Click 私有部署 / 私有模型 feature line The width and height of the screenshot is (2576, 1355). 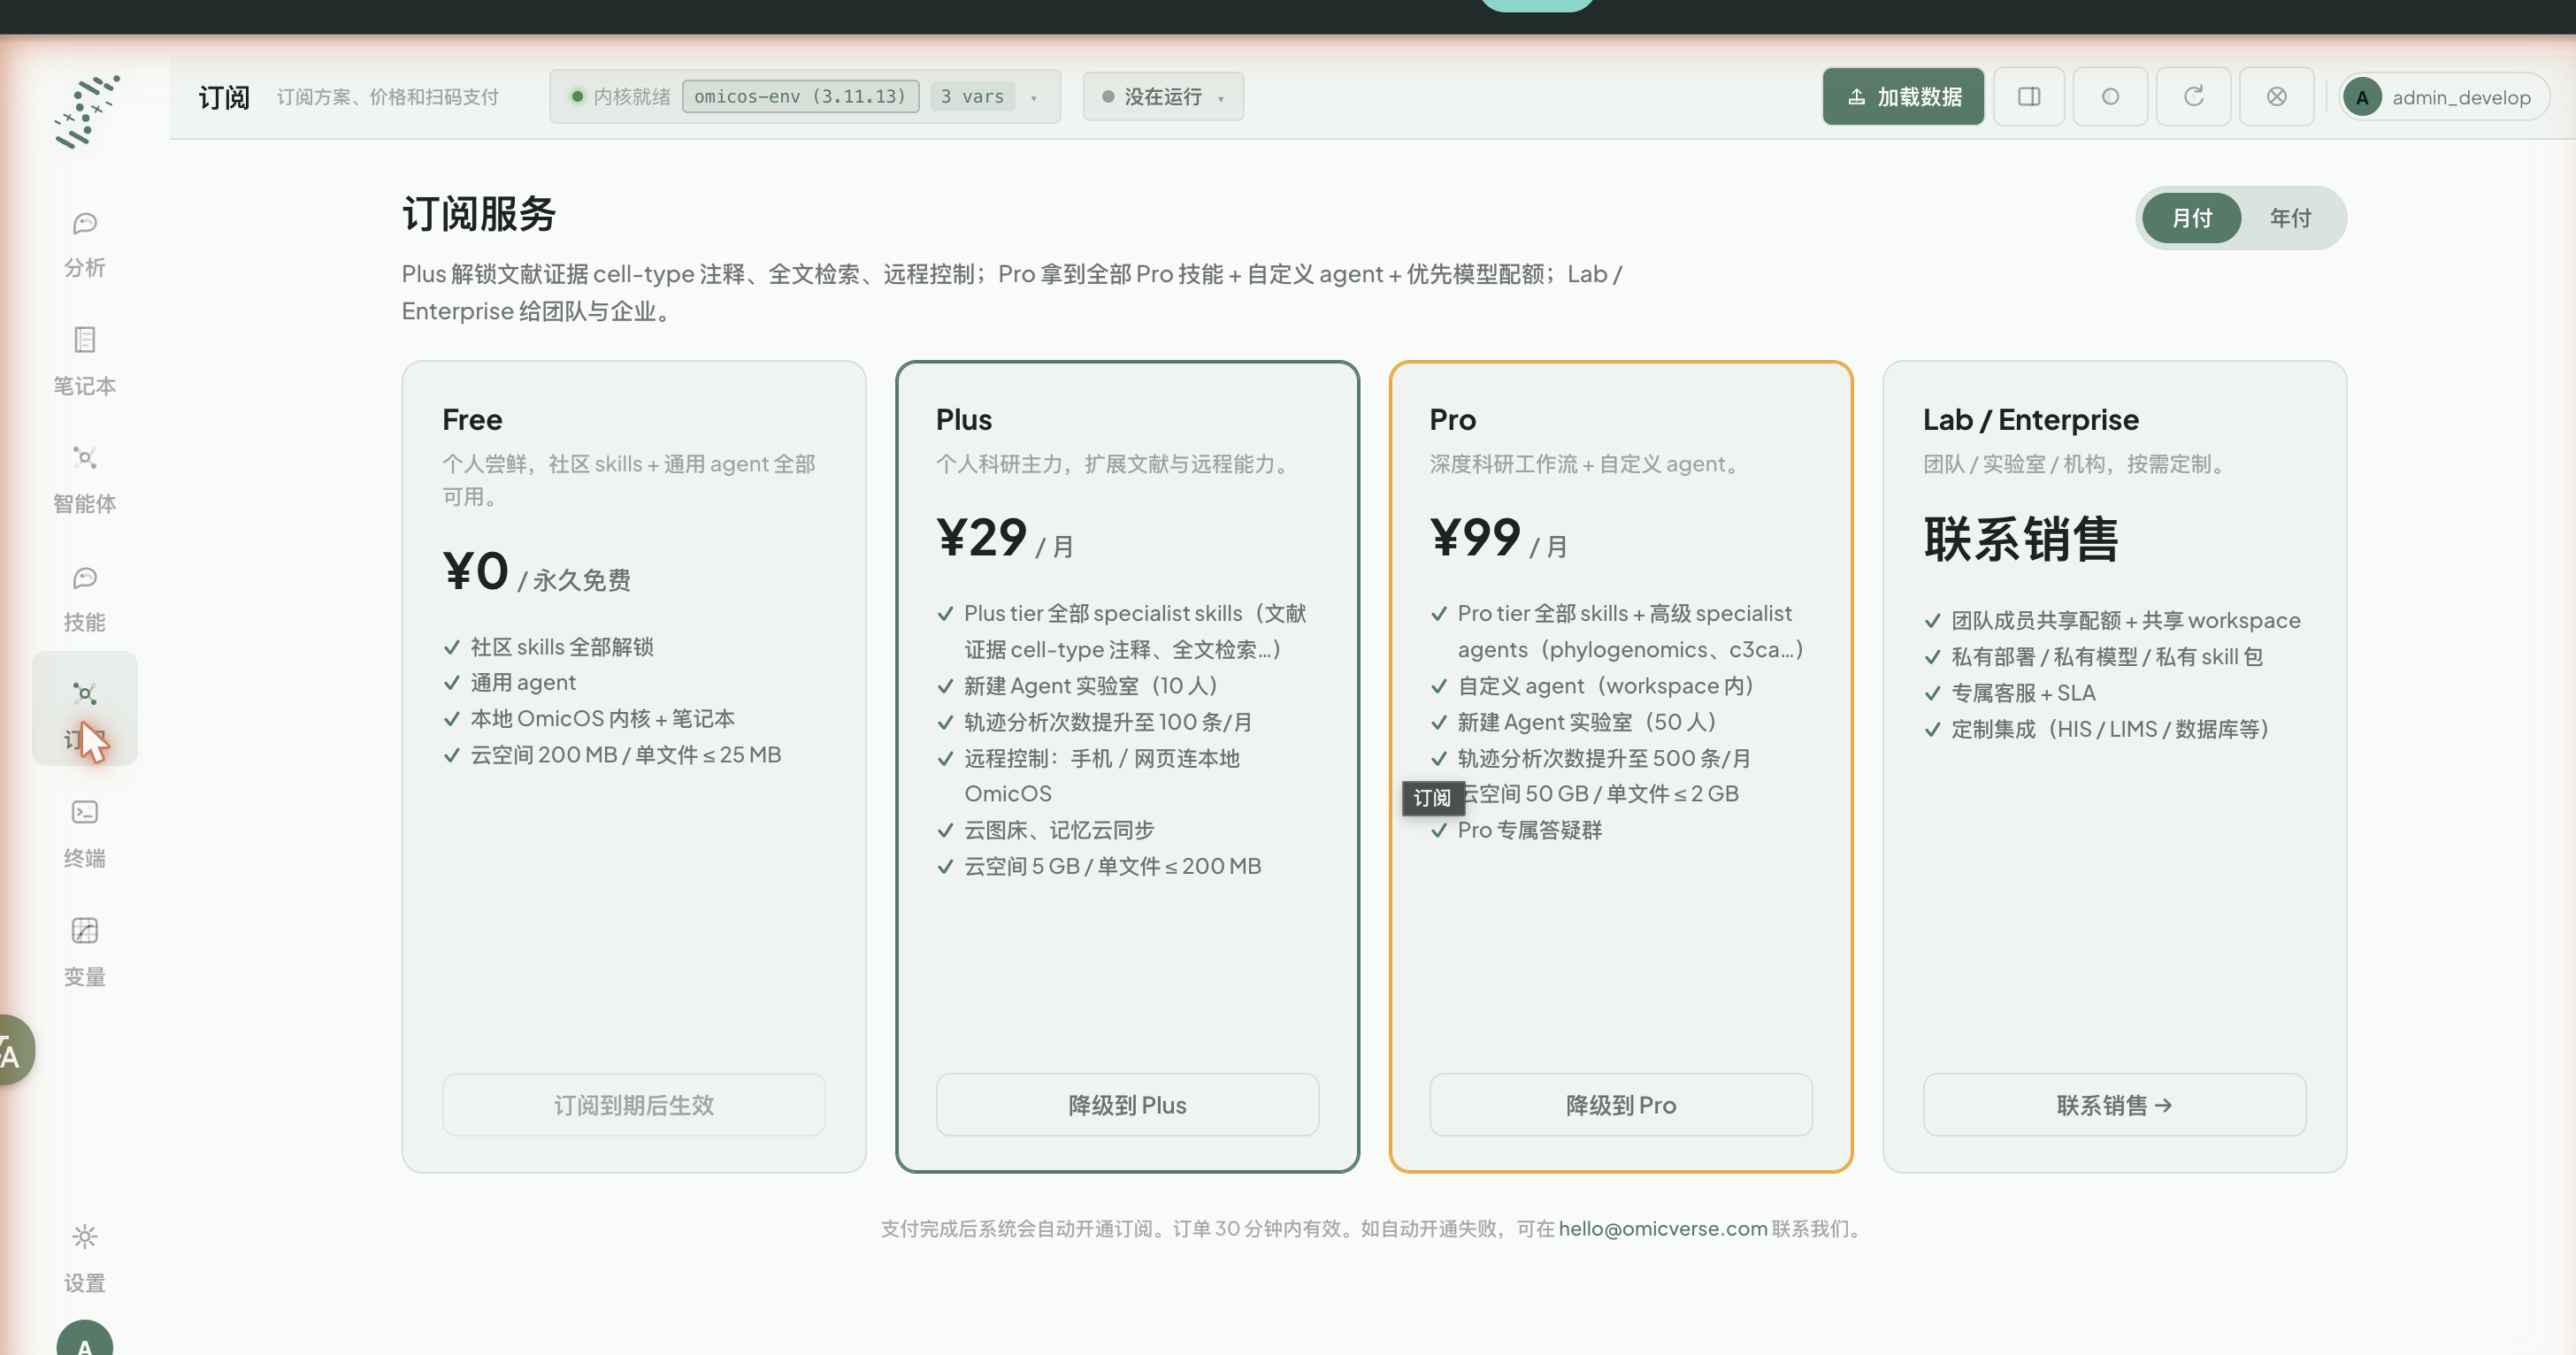pos(2107,657)
